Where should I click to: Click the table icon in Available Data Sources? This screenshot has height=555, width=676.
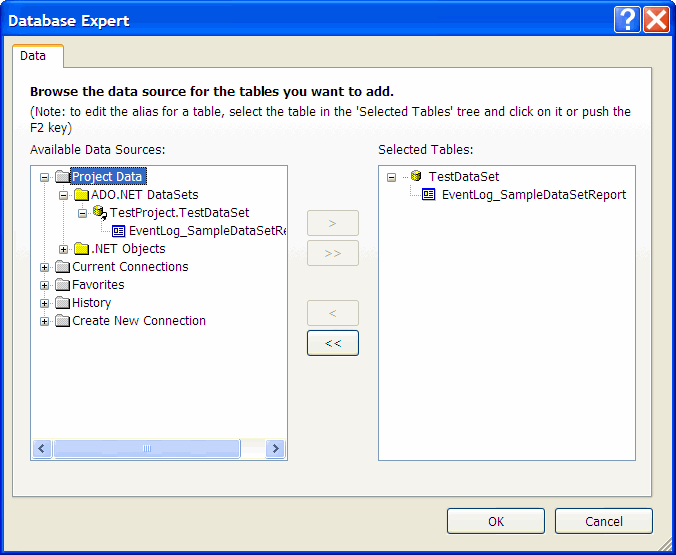[119, 231]
